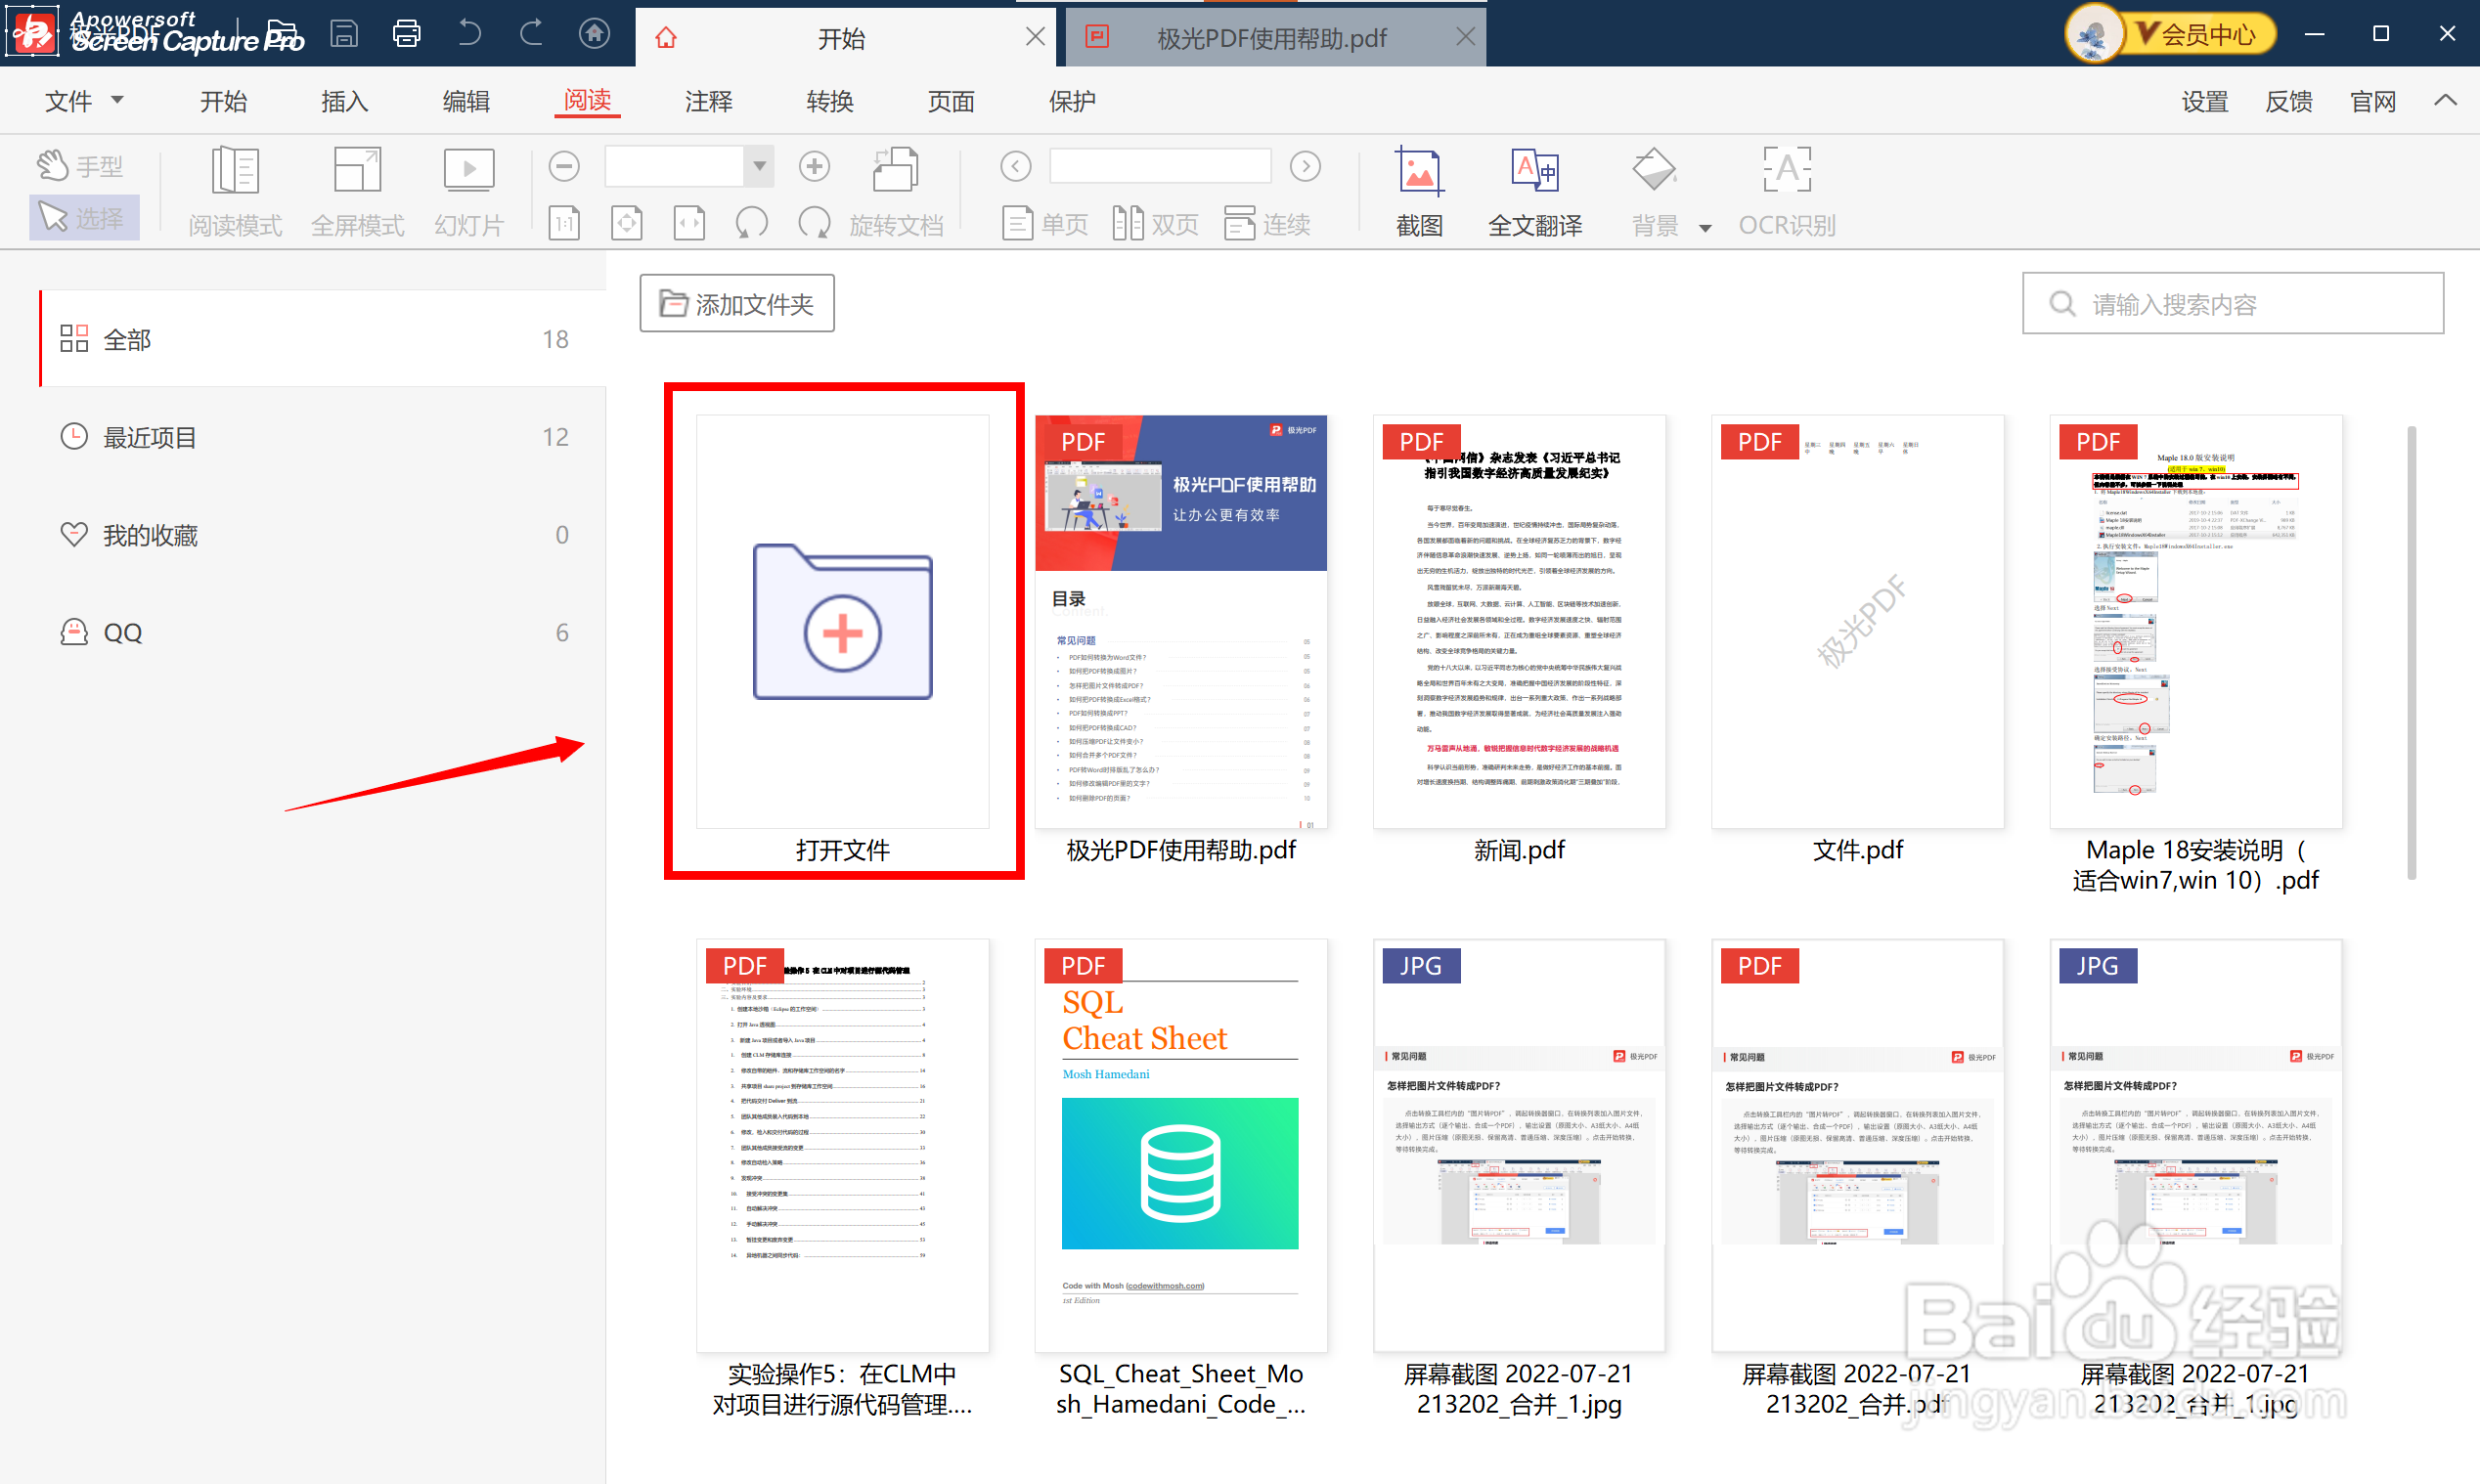Switch to the 注释 ribbon tab
Image resolution: width=2480 pixels, height=1484 pixels.
point(708,100)
